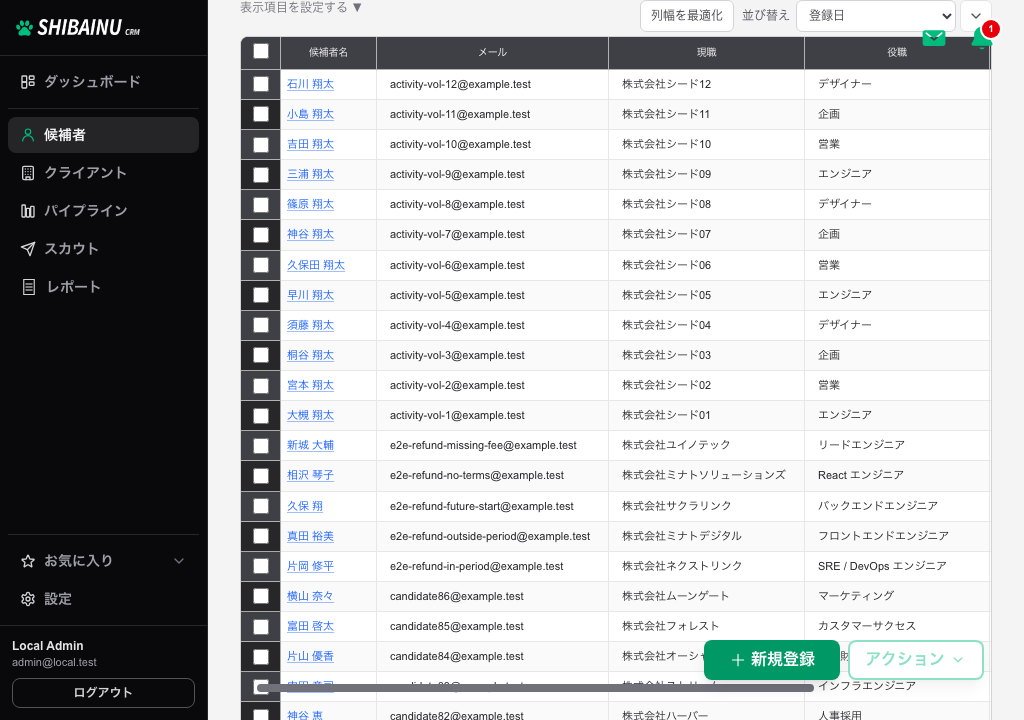This screenshot has width=1024, height=720.
Task: Check the box for 早川 翔太
Action: (x=261, y=295)
